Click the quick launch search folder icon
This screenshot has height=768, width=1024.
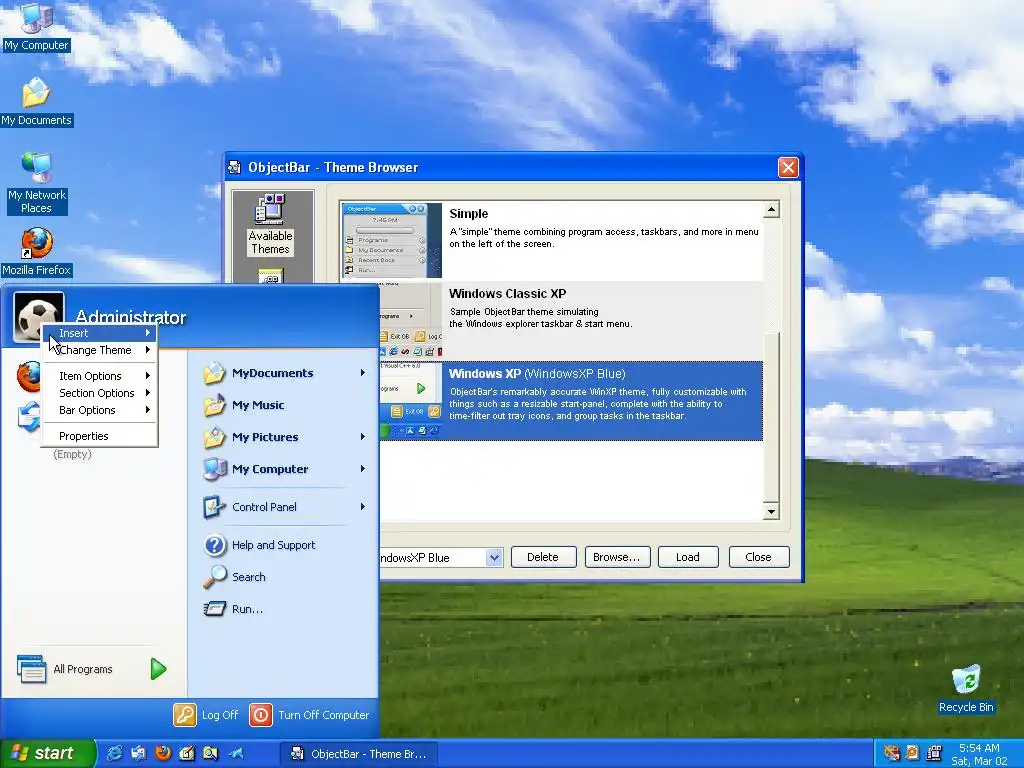click(210, 754)
